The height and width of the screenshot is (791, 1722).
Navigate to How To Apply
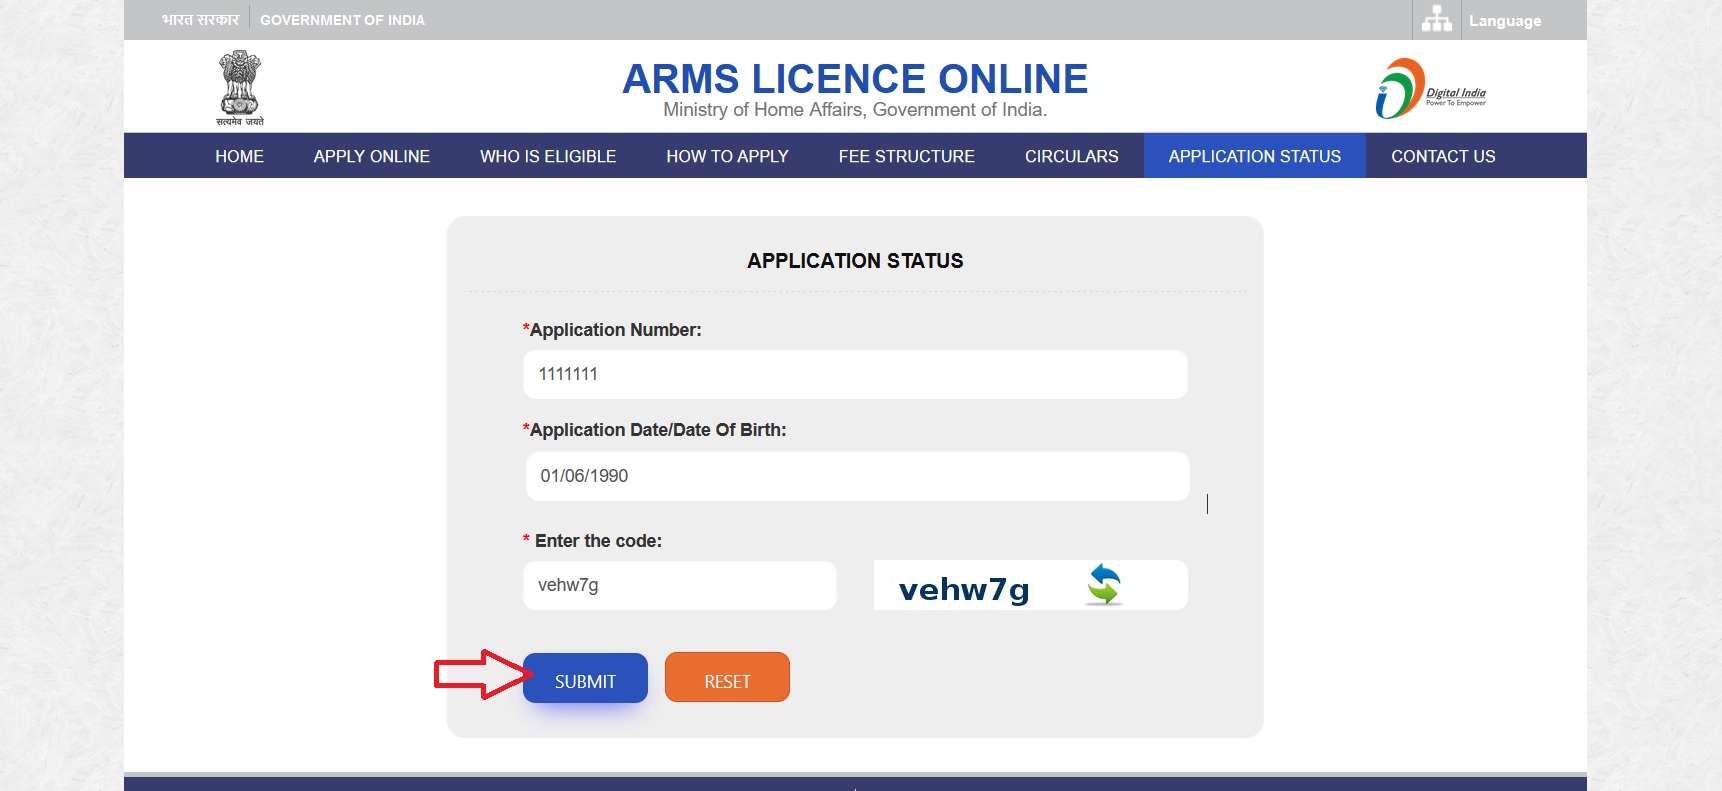tap(727, 156)
